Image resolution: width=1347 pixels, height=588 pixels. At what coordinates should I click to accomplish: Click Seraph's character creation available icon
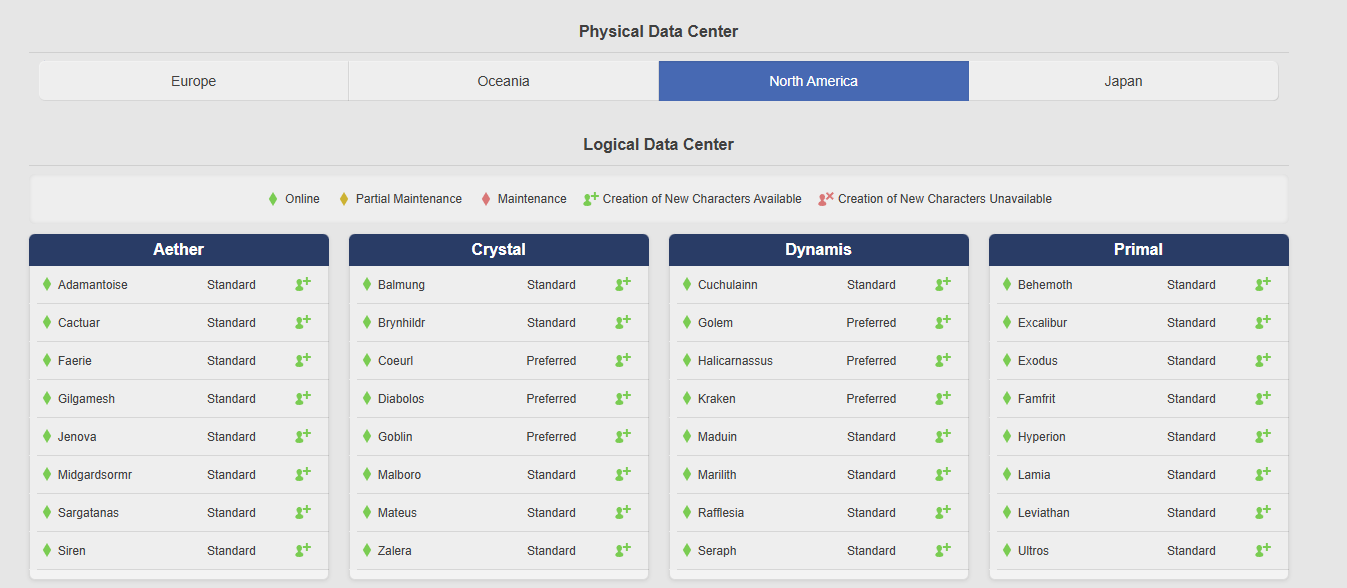[943, 550]
